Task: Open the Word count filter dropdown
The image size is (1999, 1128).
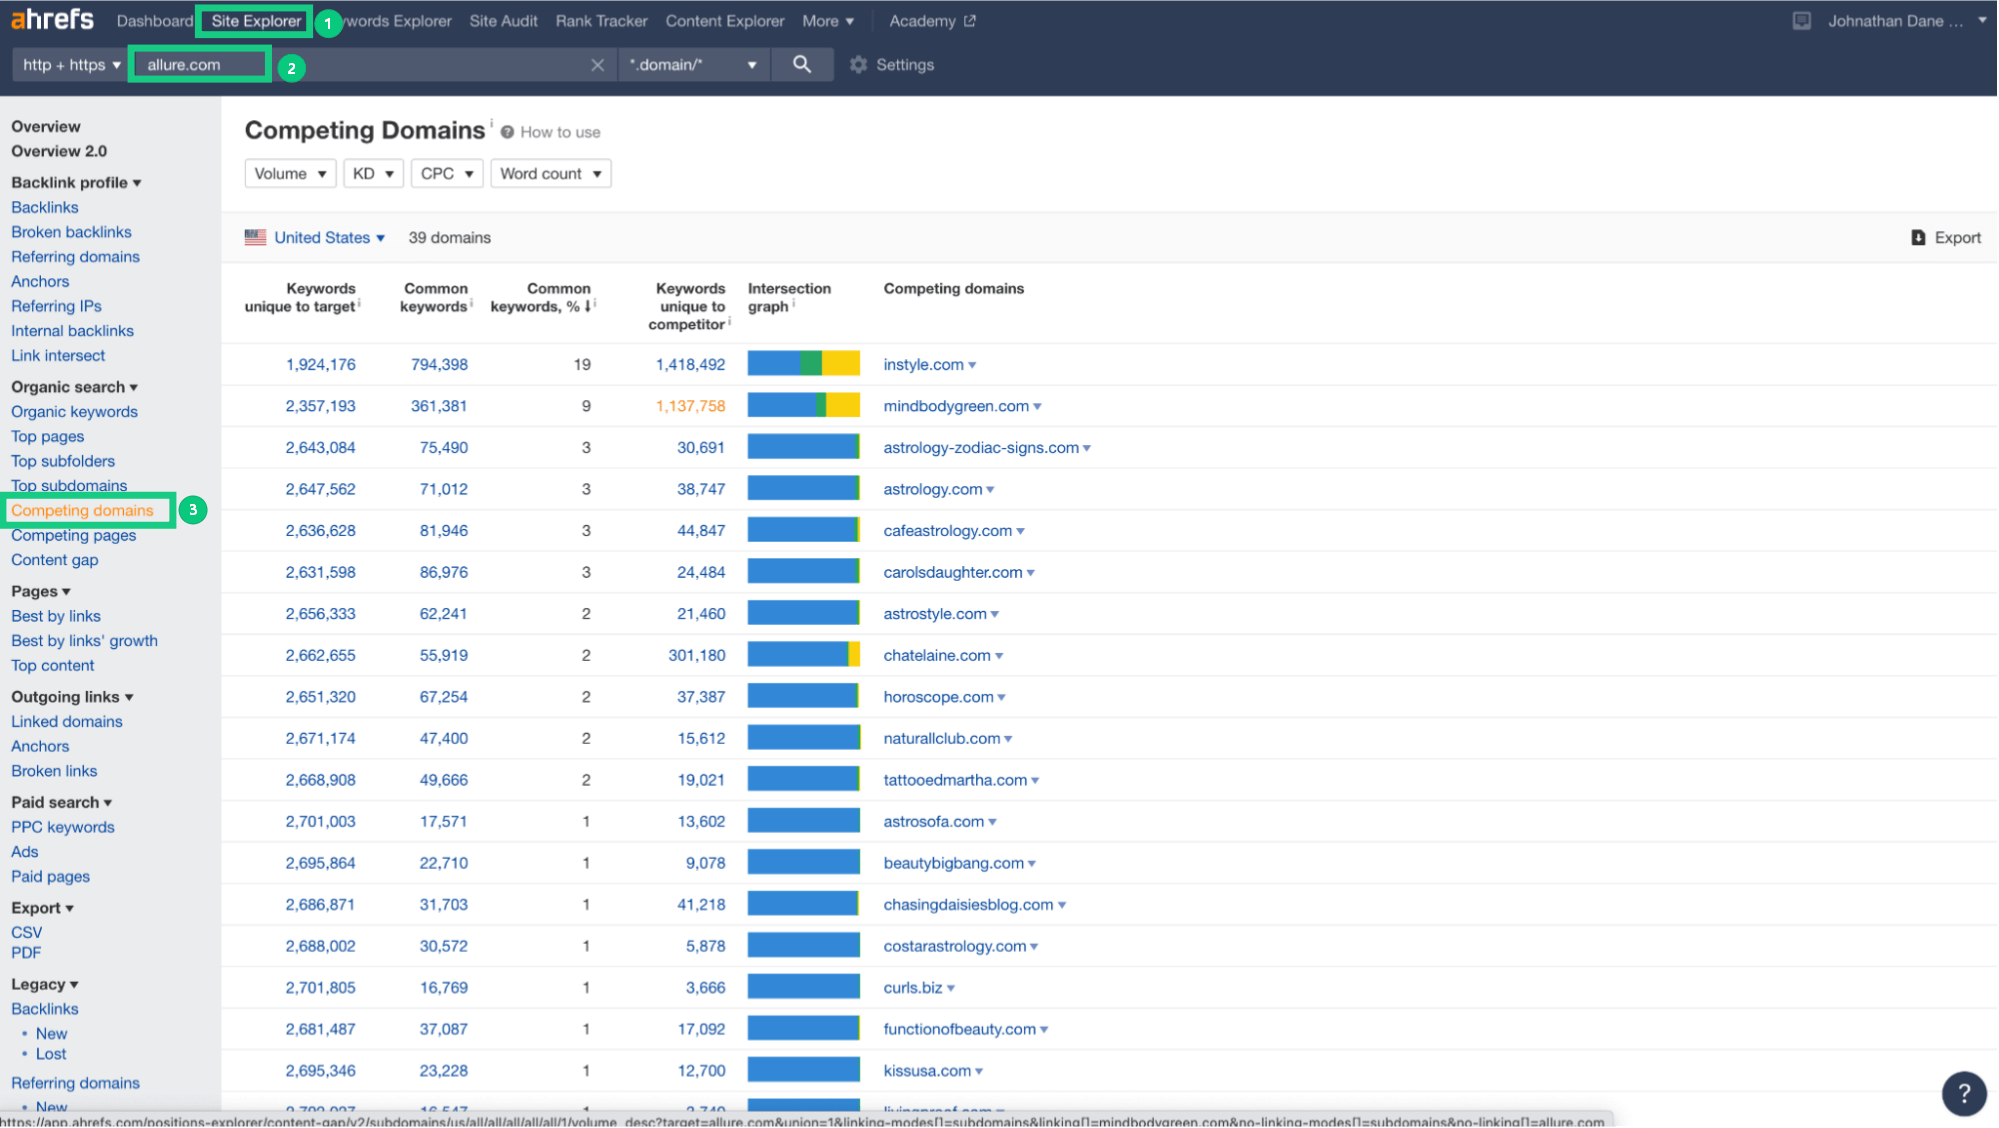Action: pos(551,174)
